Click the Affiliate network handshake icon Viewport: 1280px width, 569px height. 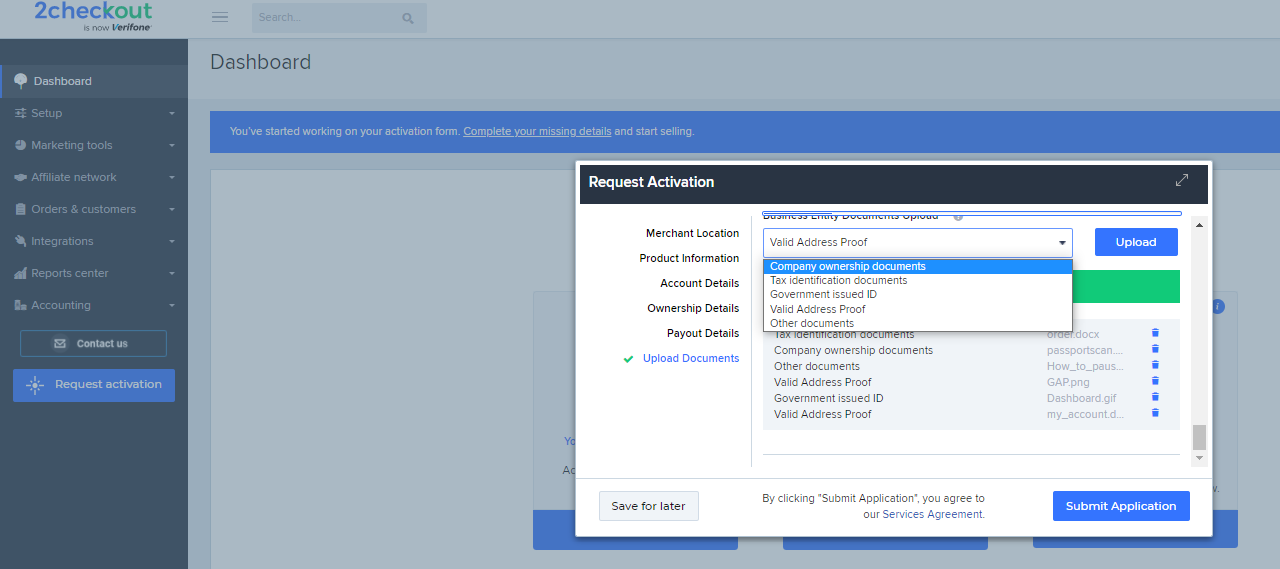point(21,177)
